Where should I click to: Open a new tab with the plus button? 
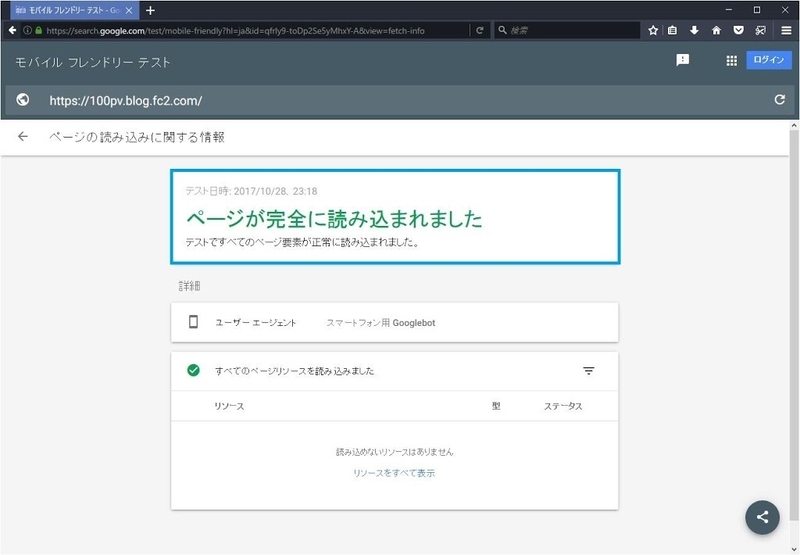coord(150,10)
